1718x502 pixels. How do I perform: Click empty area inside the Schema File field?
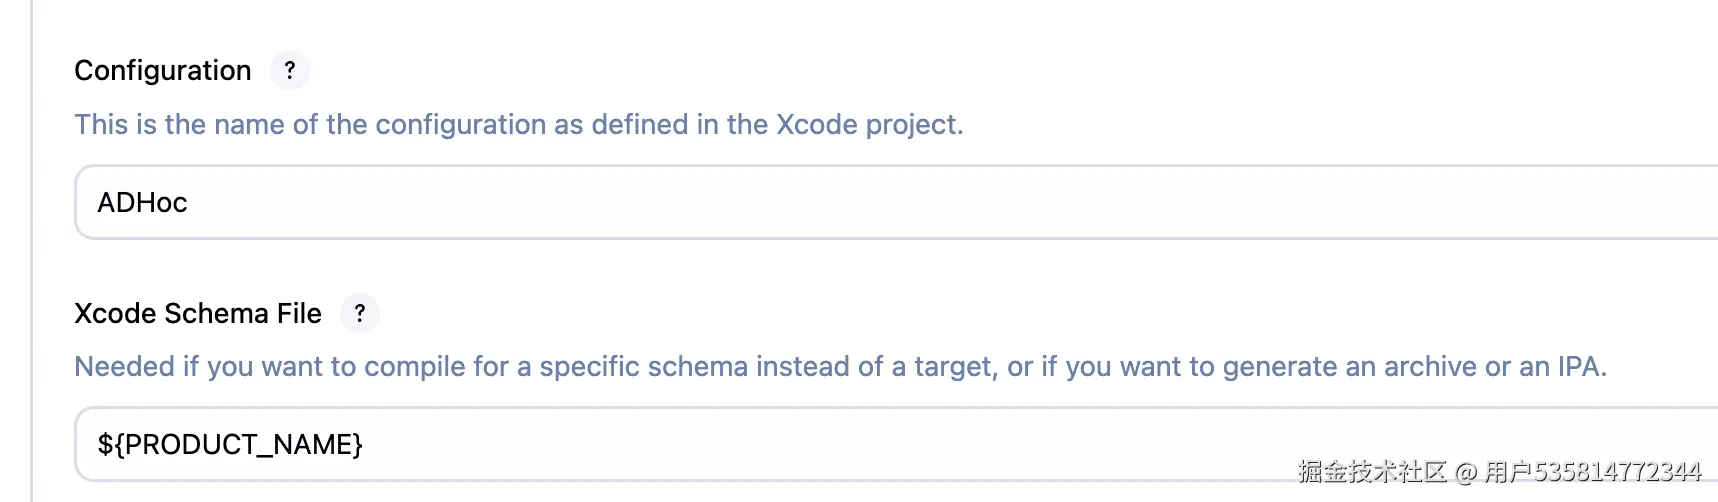point(900,444)
